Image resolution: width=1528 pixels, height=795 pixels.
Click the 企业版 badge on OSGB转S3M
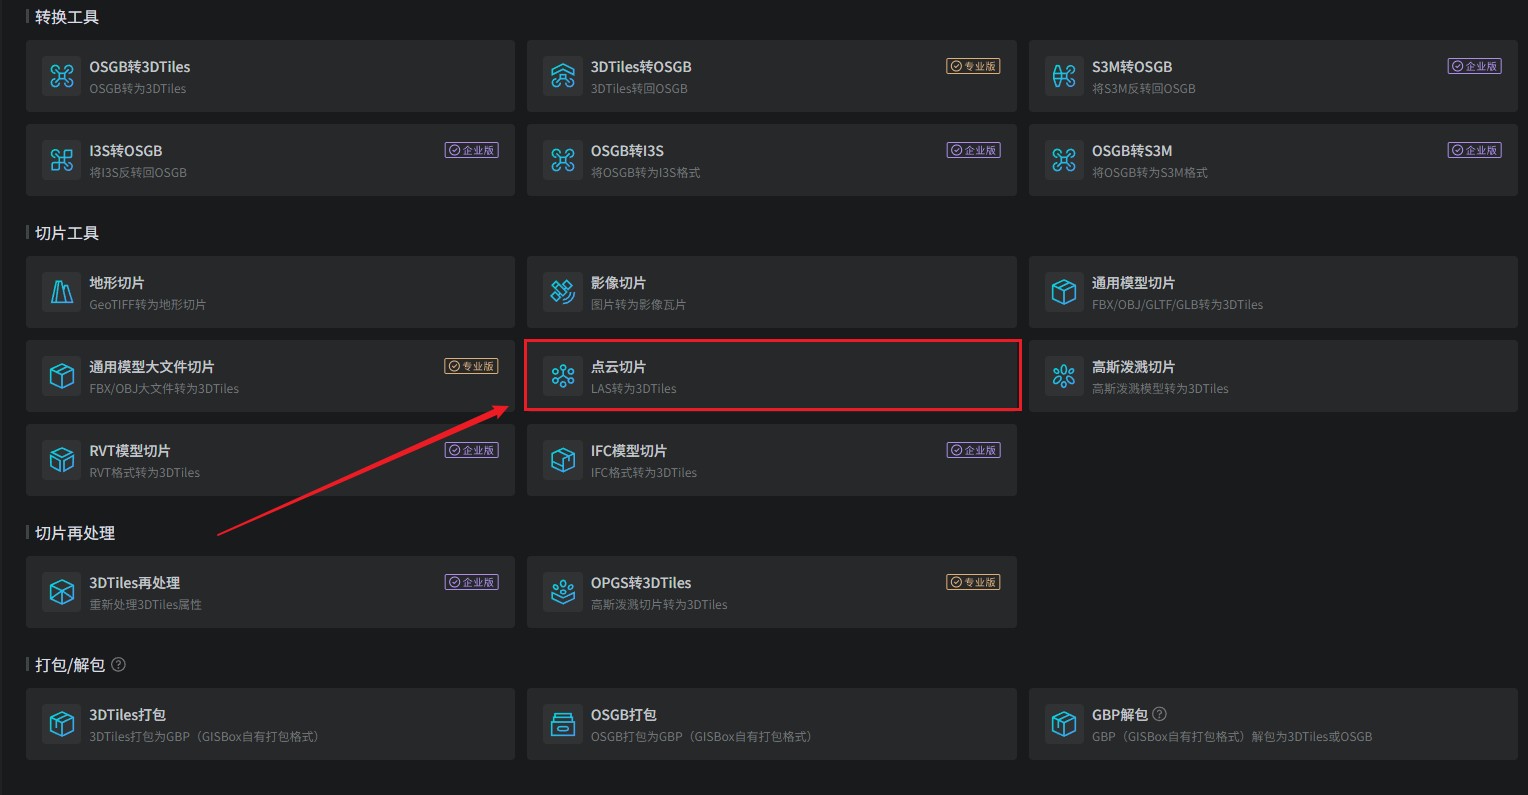1475,150
